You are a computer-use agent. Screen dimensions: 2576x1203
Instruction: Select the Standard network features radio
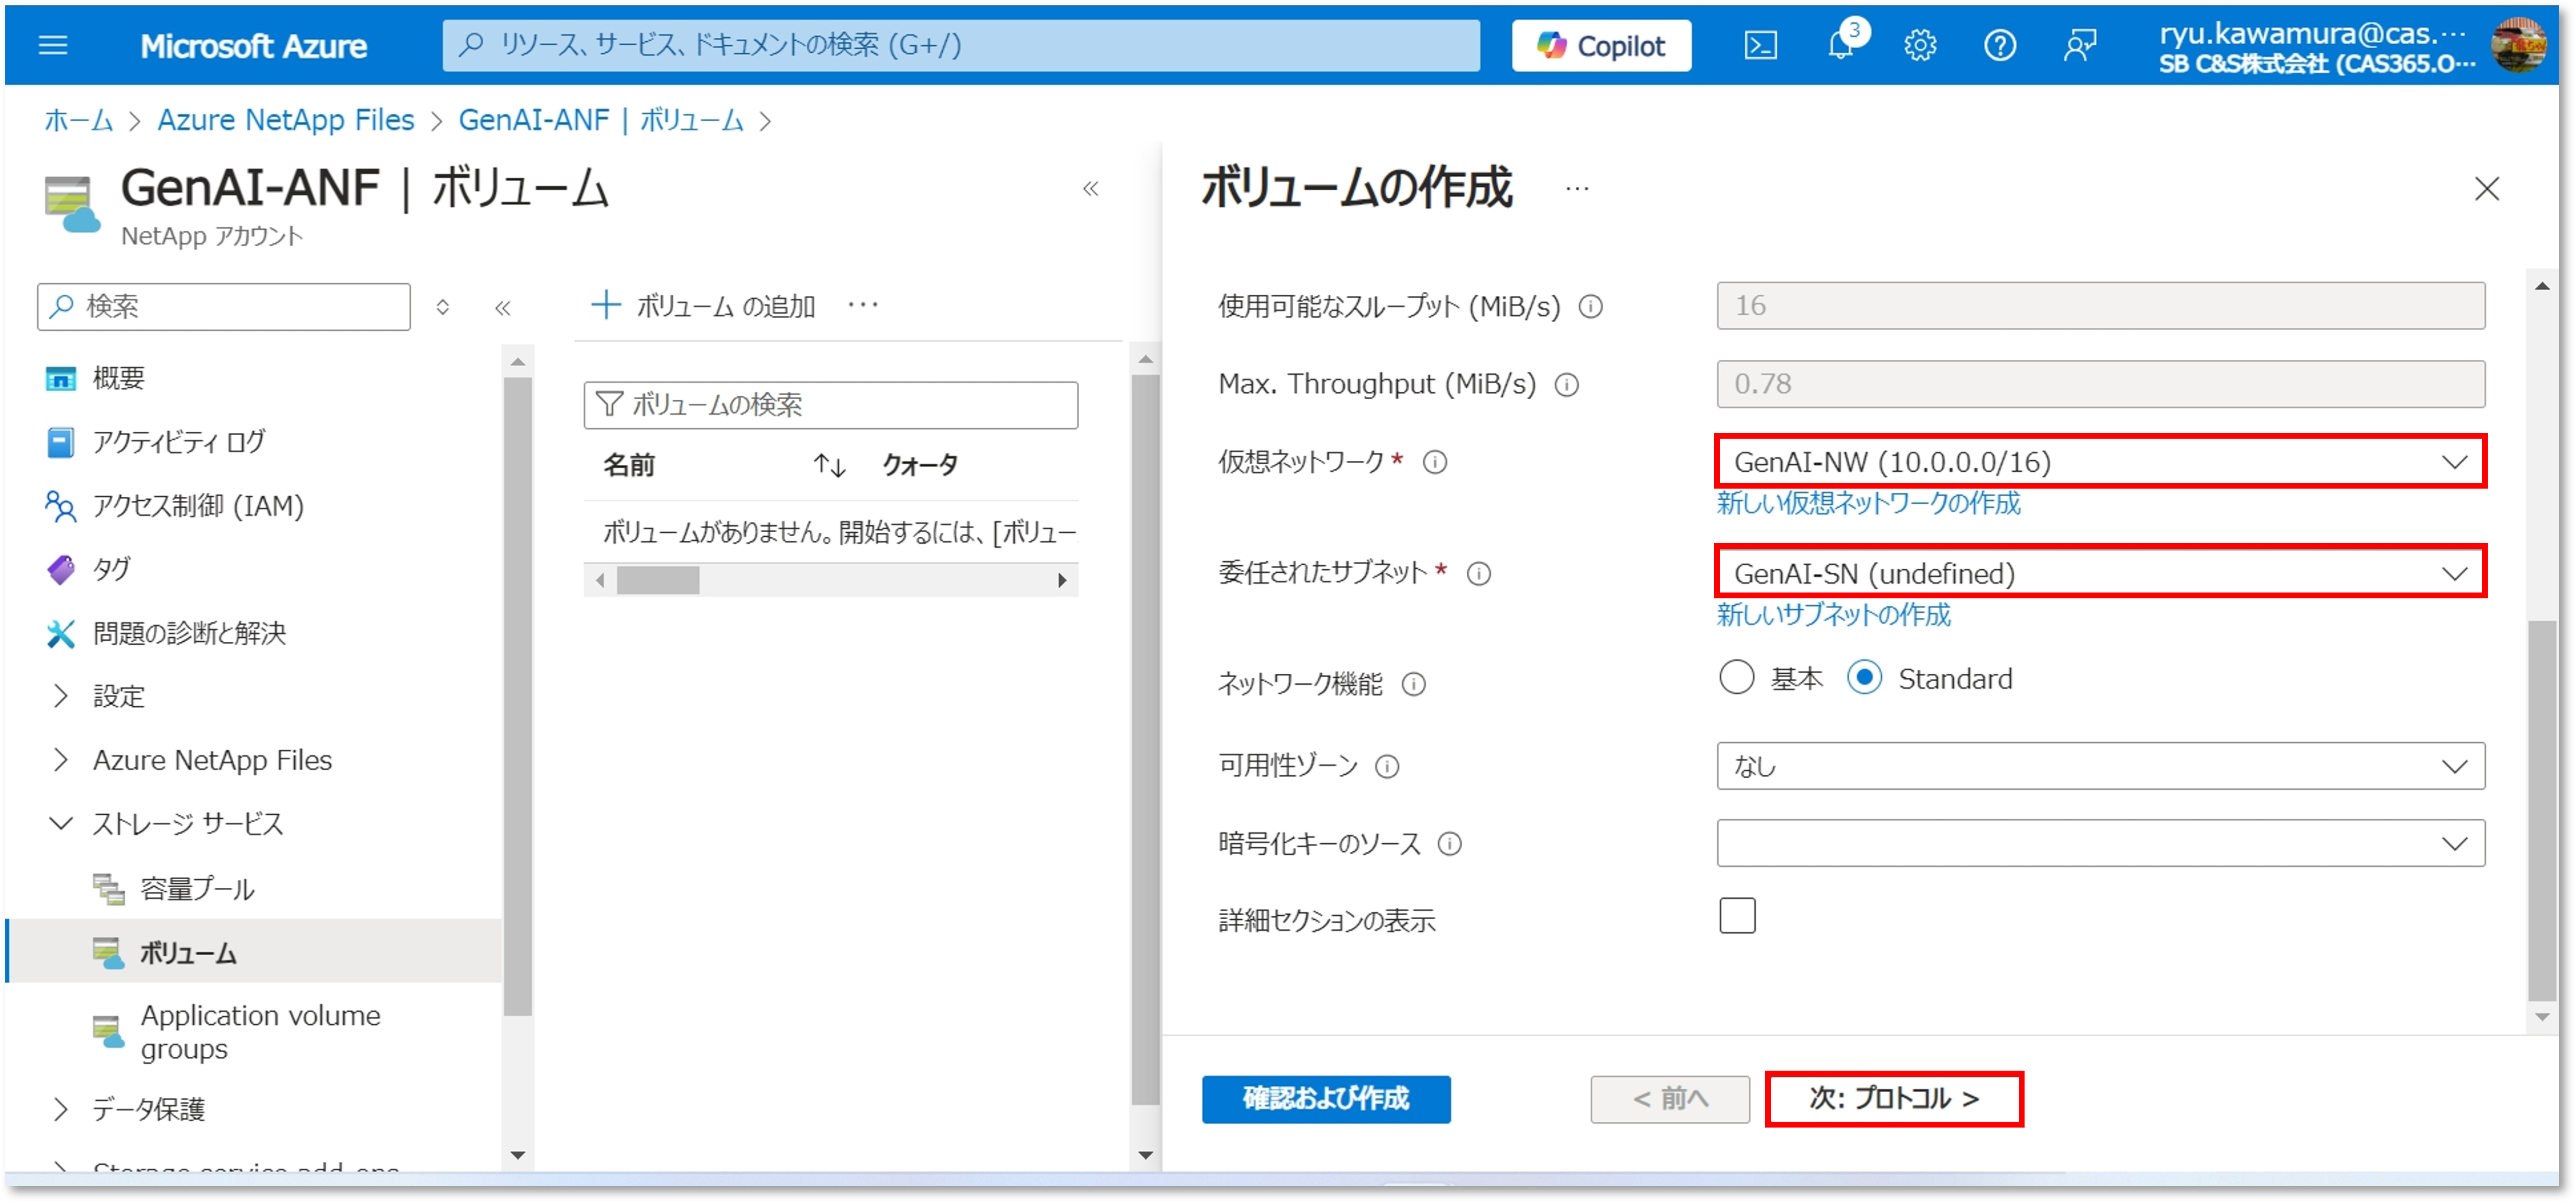click(1864, 678)
